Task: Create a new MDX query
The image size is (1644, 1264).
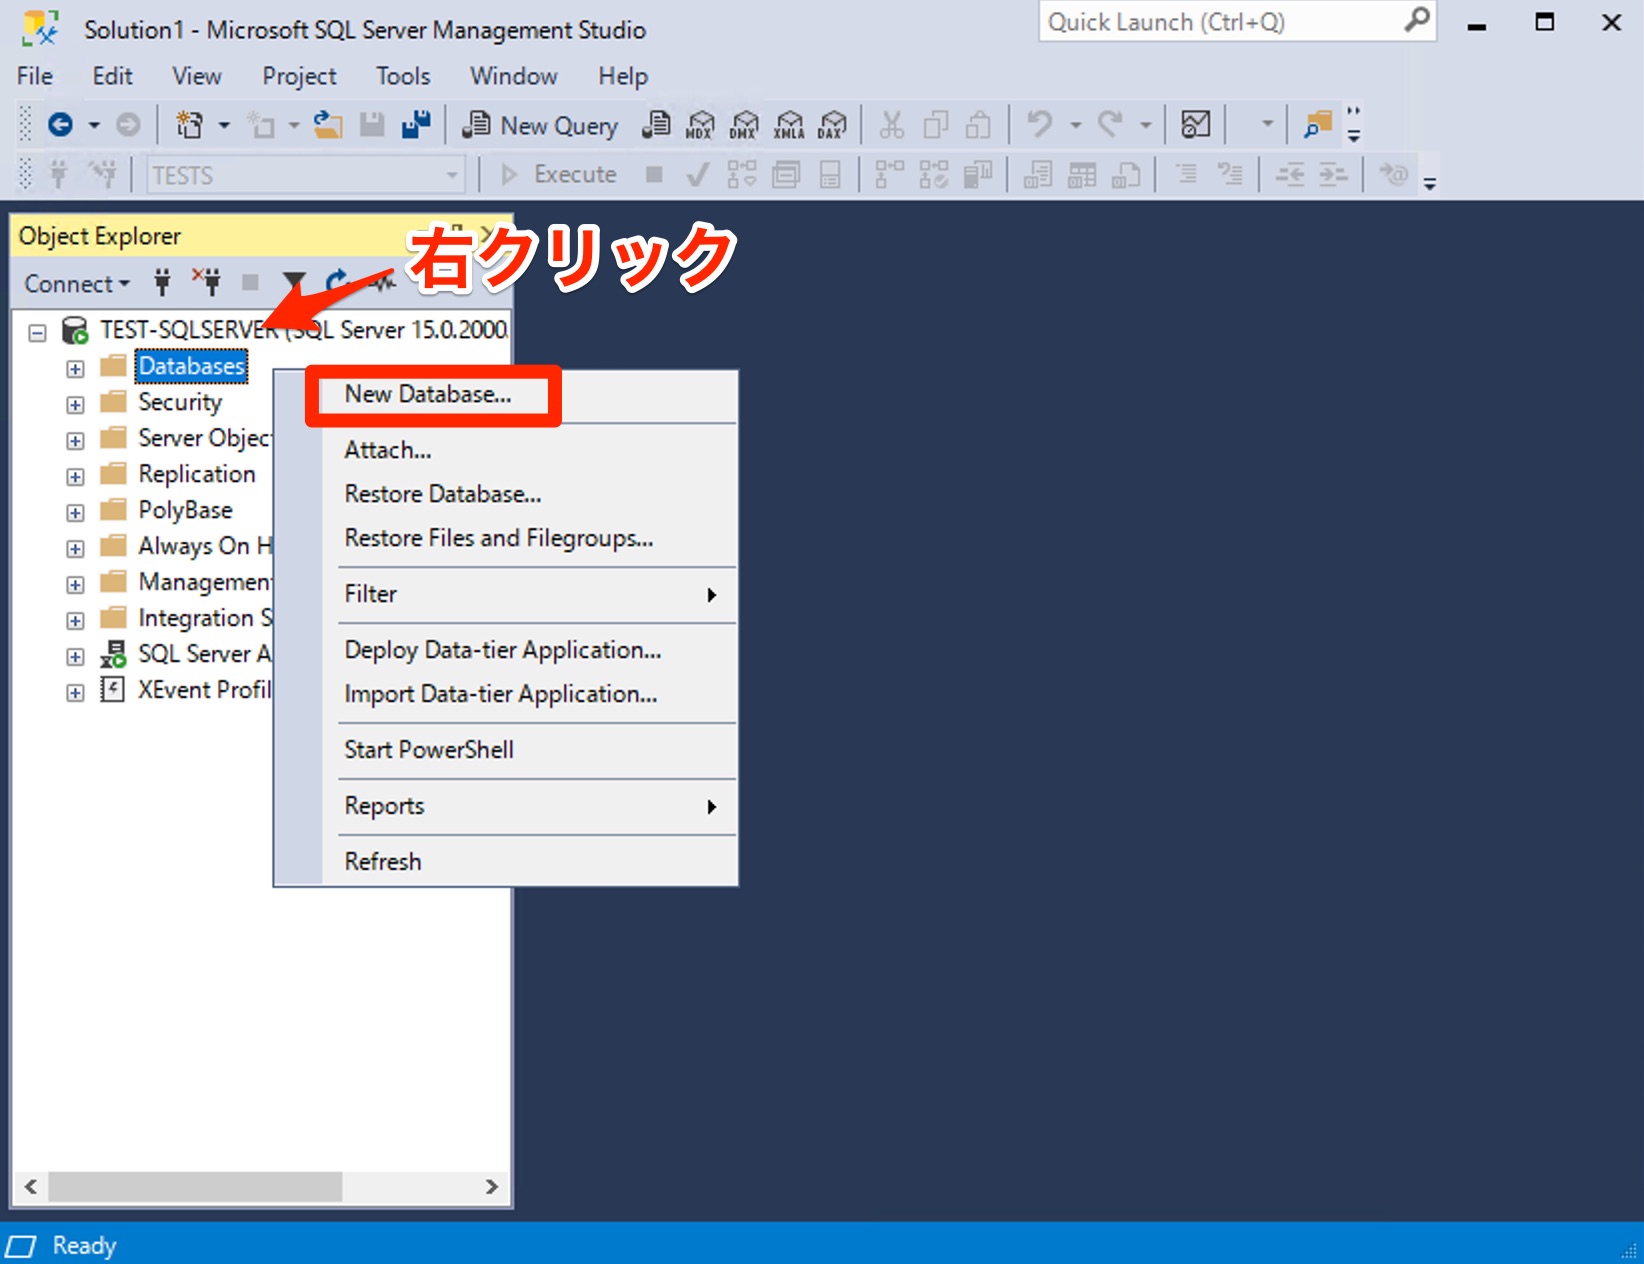Action: pyautogui.click(x=700, y=124)
